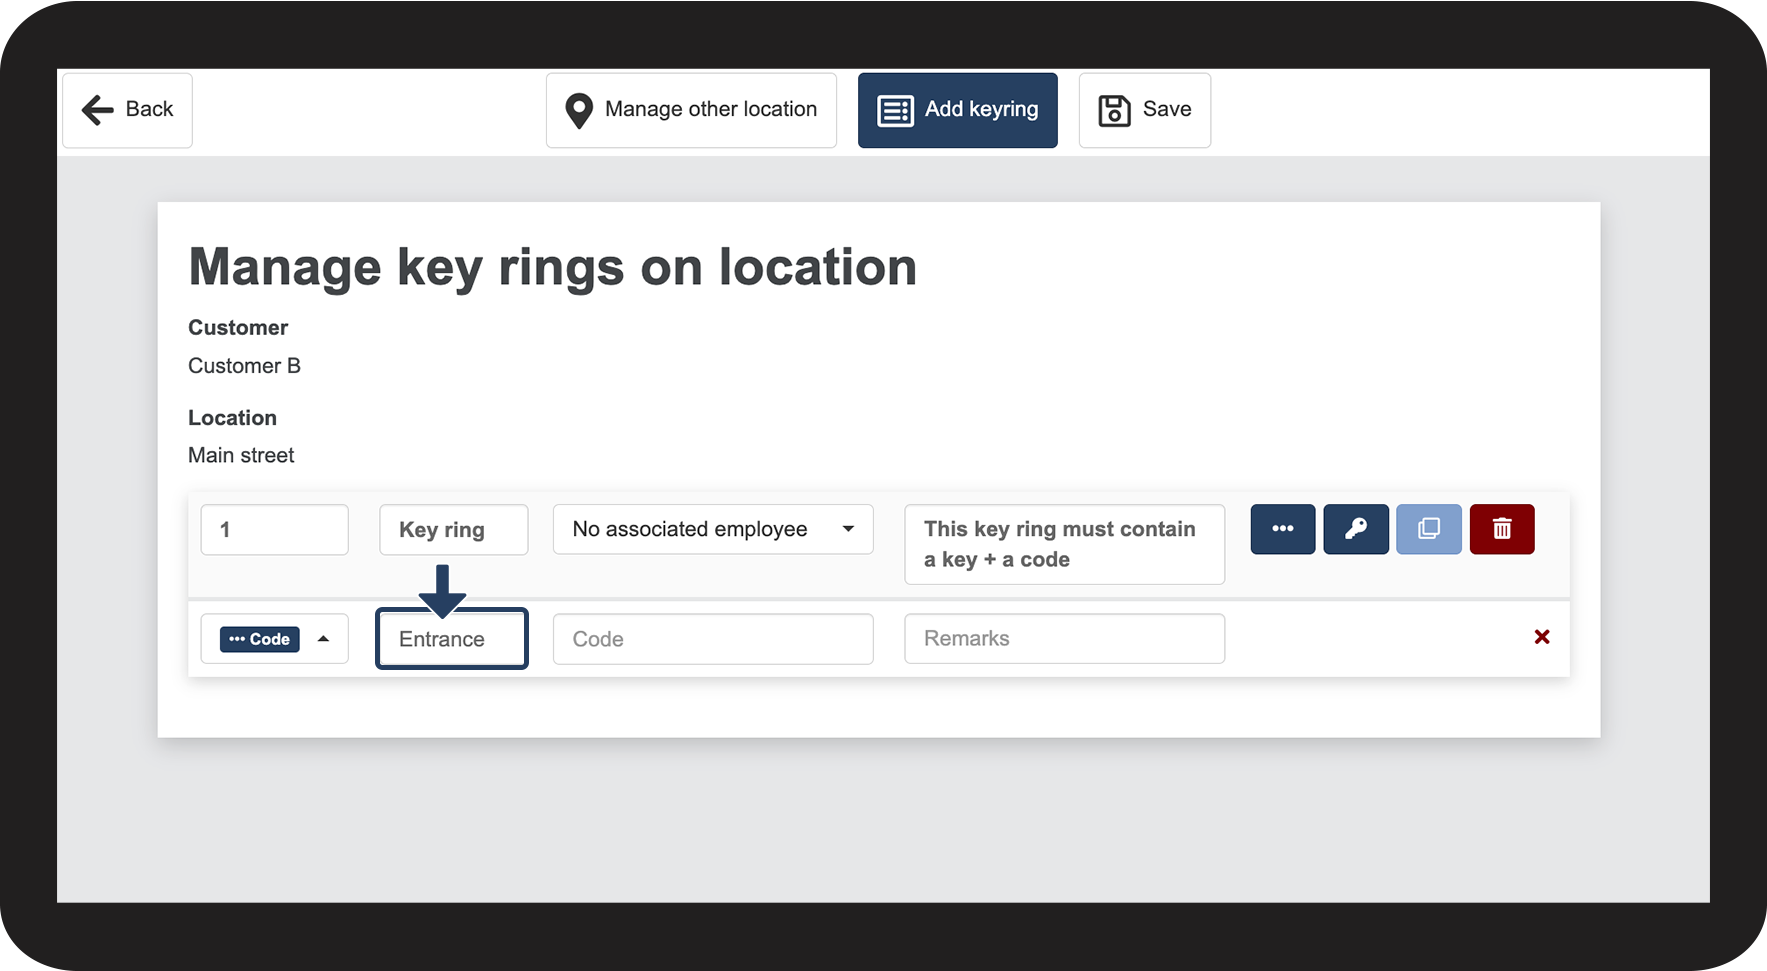The image size is (1767, 971).
Task: Click the Remarks input field
Action: click(1064, 639)
